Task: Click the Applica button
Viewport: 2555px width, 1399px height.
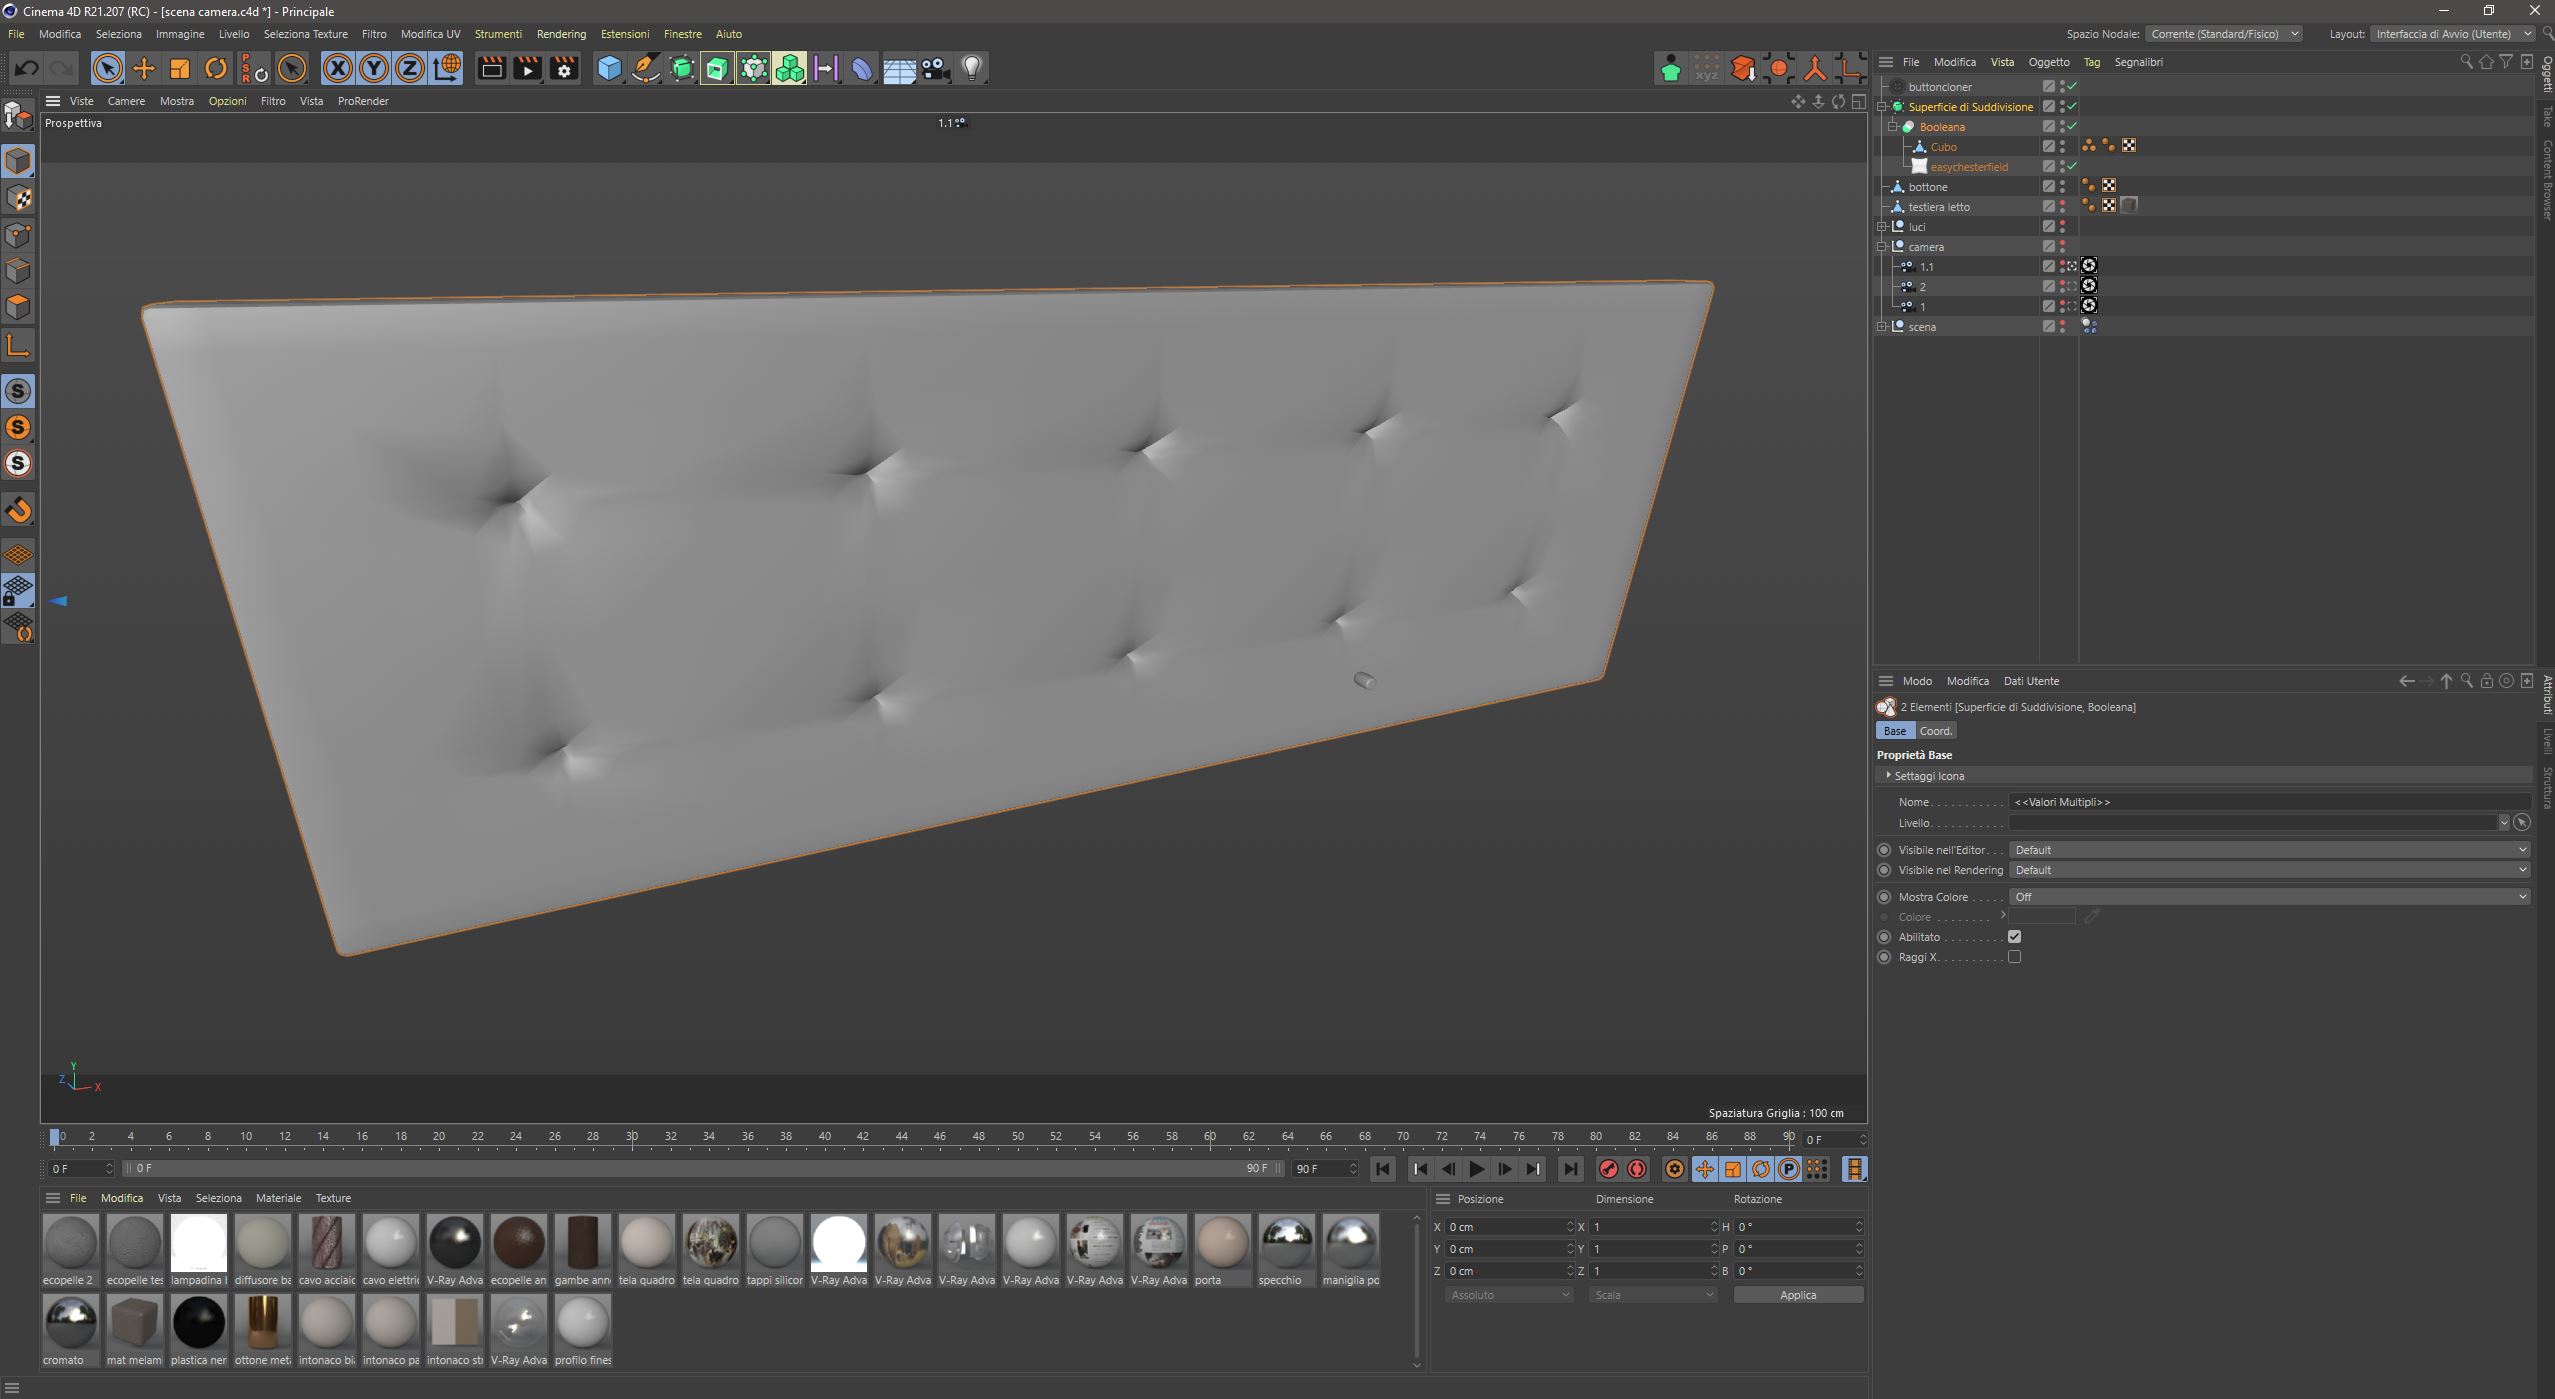Action: point(1797,1295)
